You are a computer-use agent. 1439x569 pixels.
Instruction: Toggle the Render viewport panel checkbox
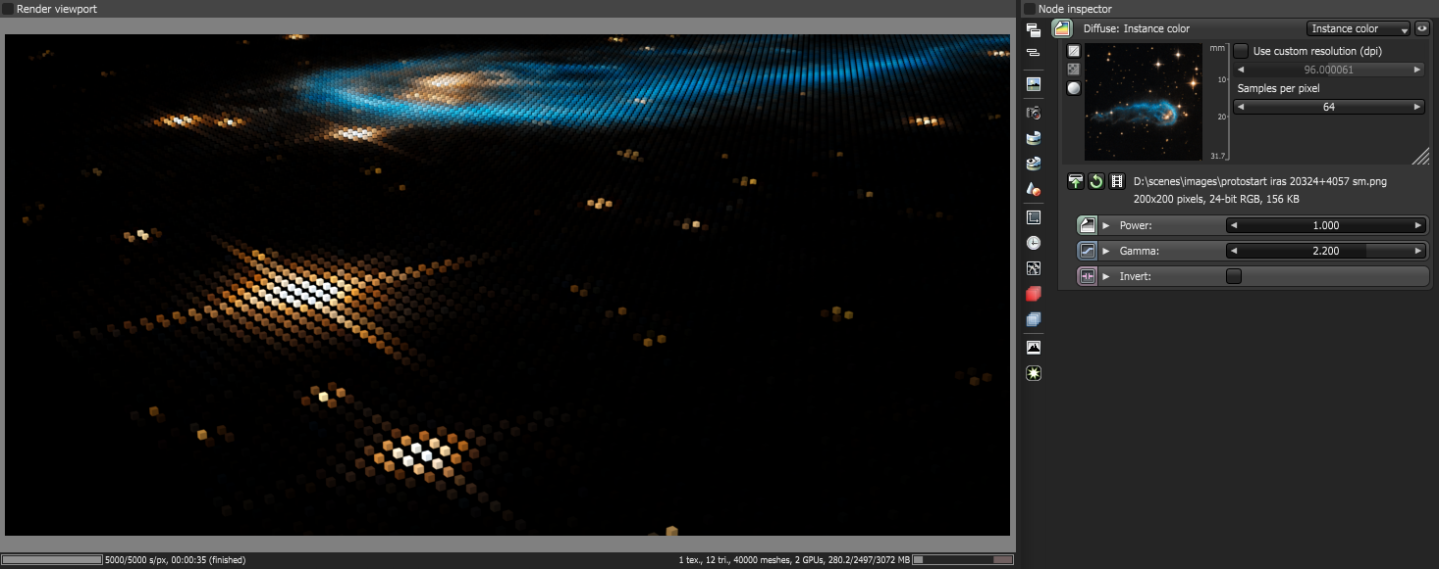(x=8, y=9)
